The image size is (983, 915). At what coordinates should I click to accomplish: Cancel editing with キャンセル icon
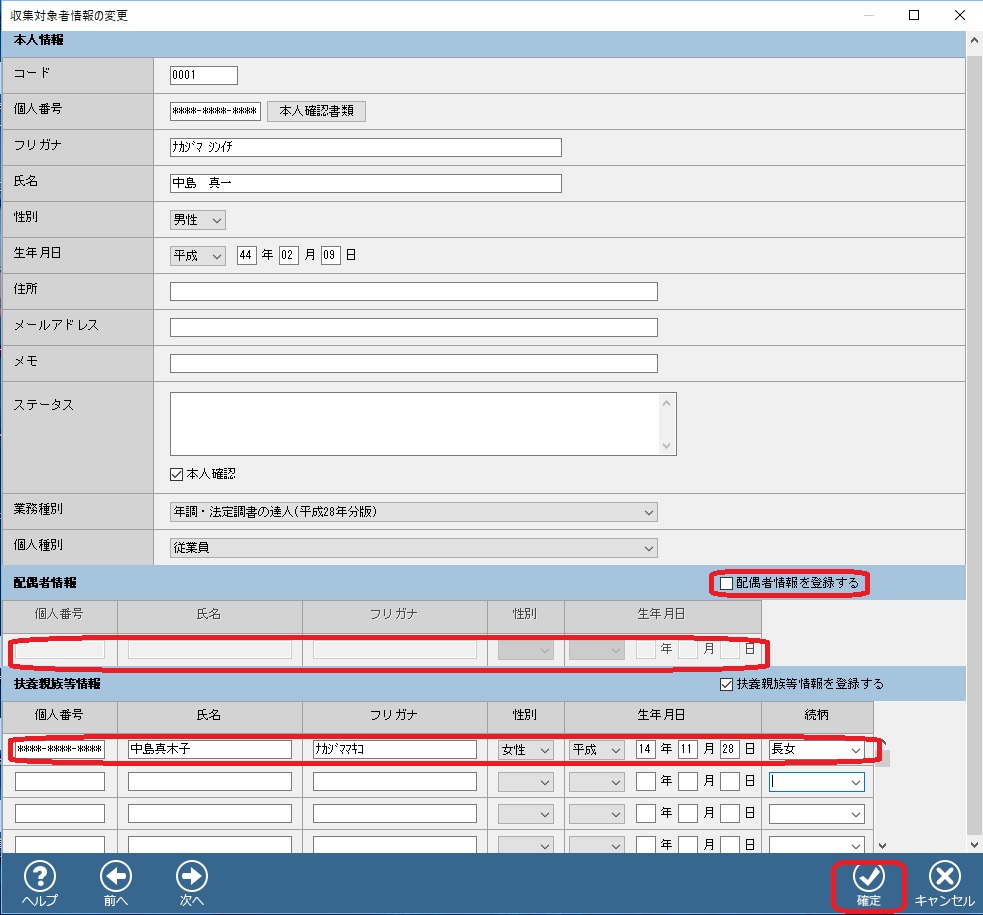click(x=944, y=879)
